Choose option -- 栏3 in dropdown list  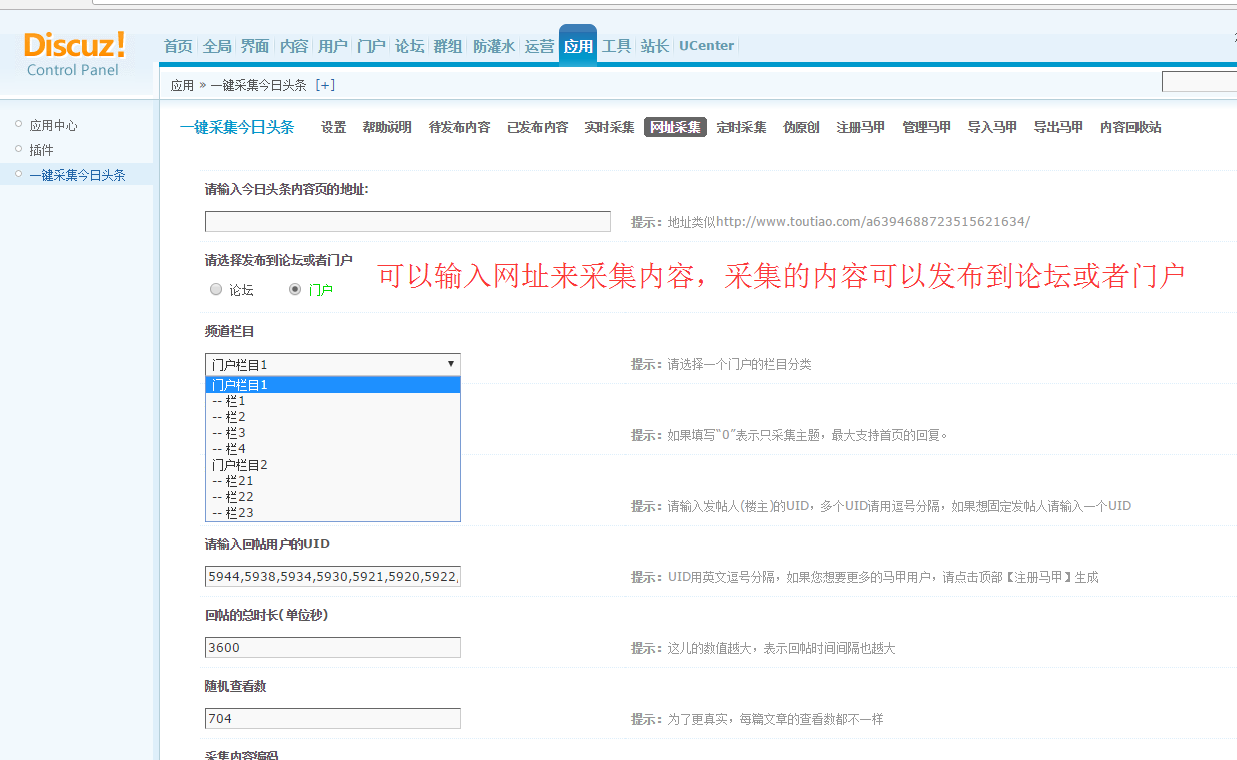coord(333,433)
